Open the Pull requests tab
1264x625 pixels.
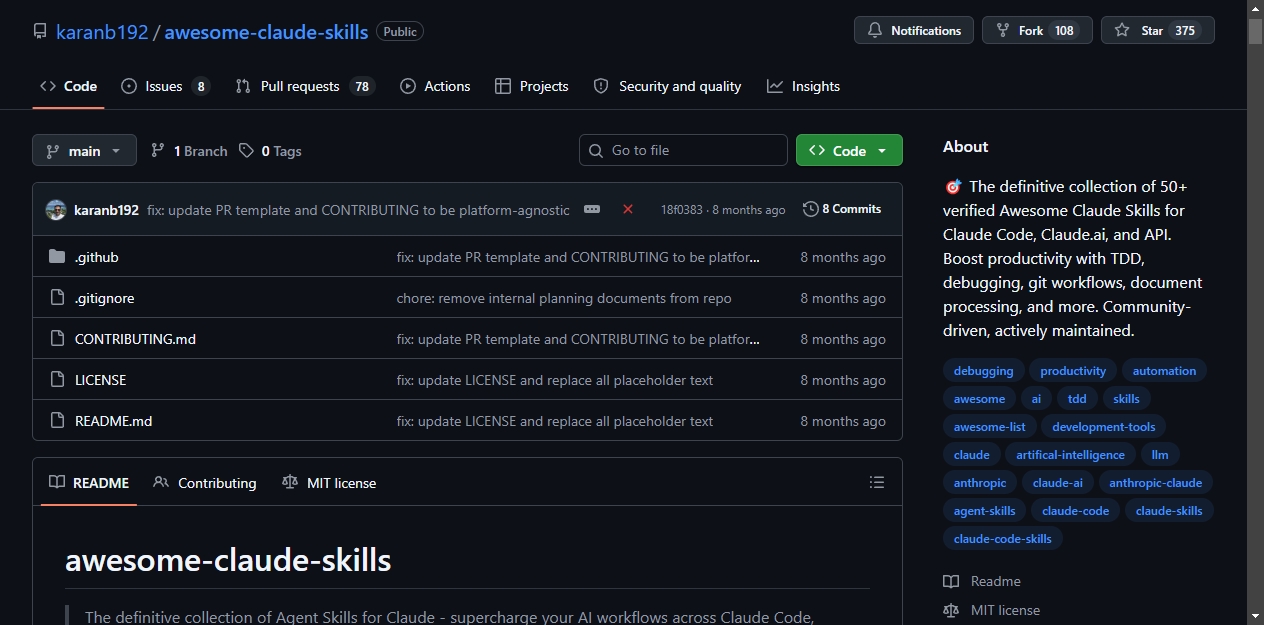(304, 86)
